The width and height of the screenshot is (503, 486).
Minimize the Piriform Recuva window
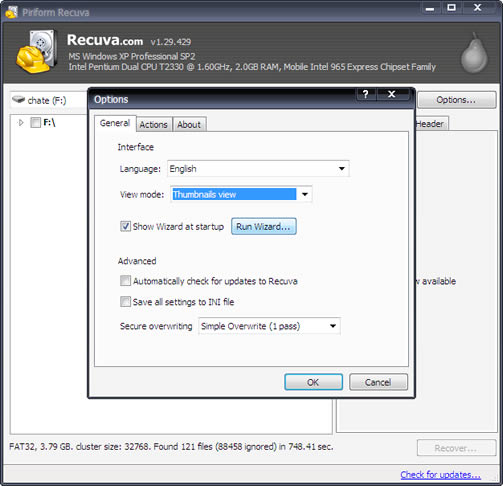(x=430, y=8)
